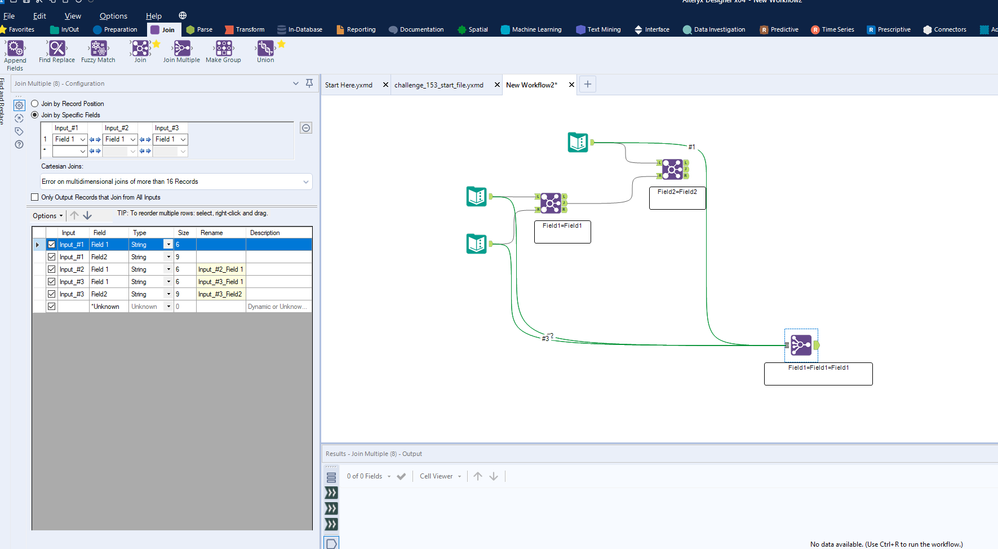
Task: Select top Input Data tool on canvas
Action: click(x=578, y=142)
